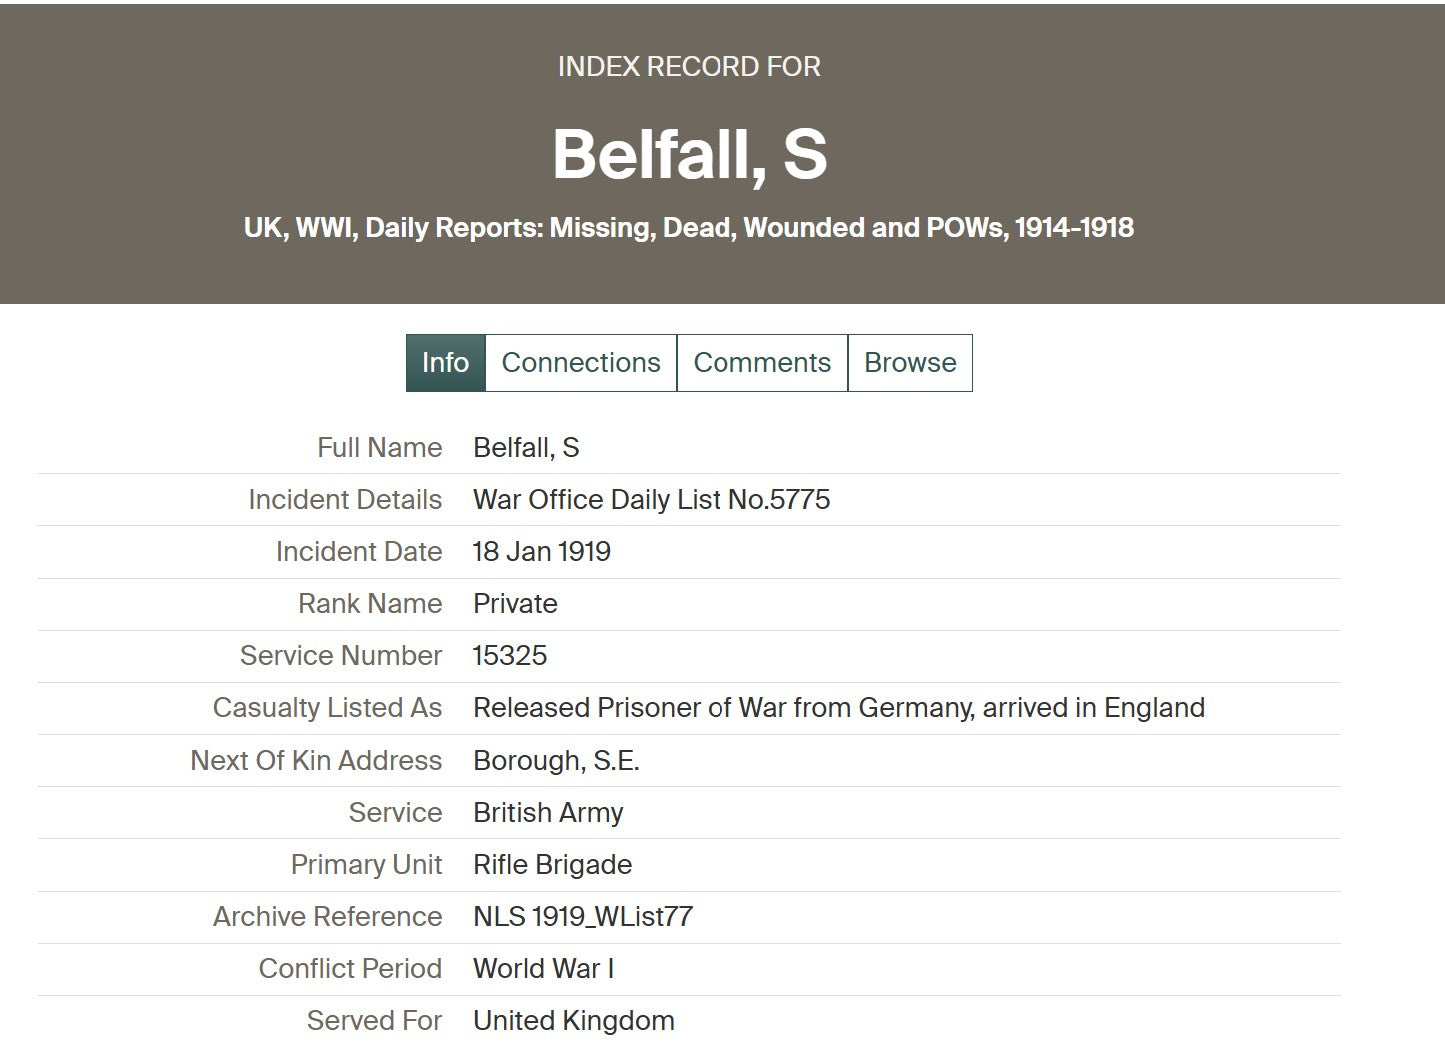Click the active Info tab
The image size is (1445, 1042).
click(x=445, y=362)
